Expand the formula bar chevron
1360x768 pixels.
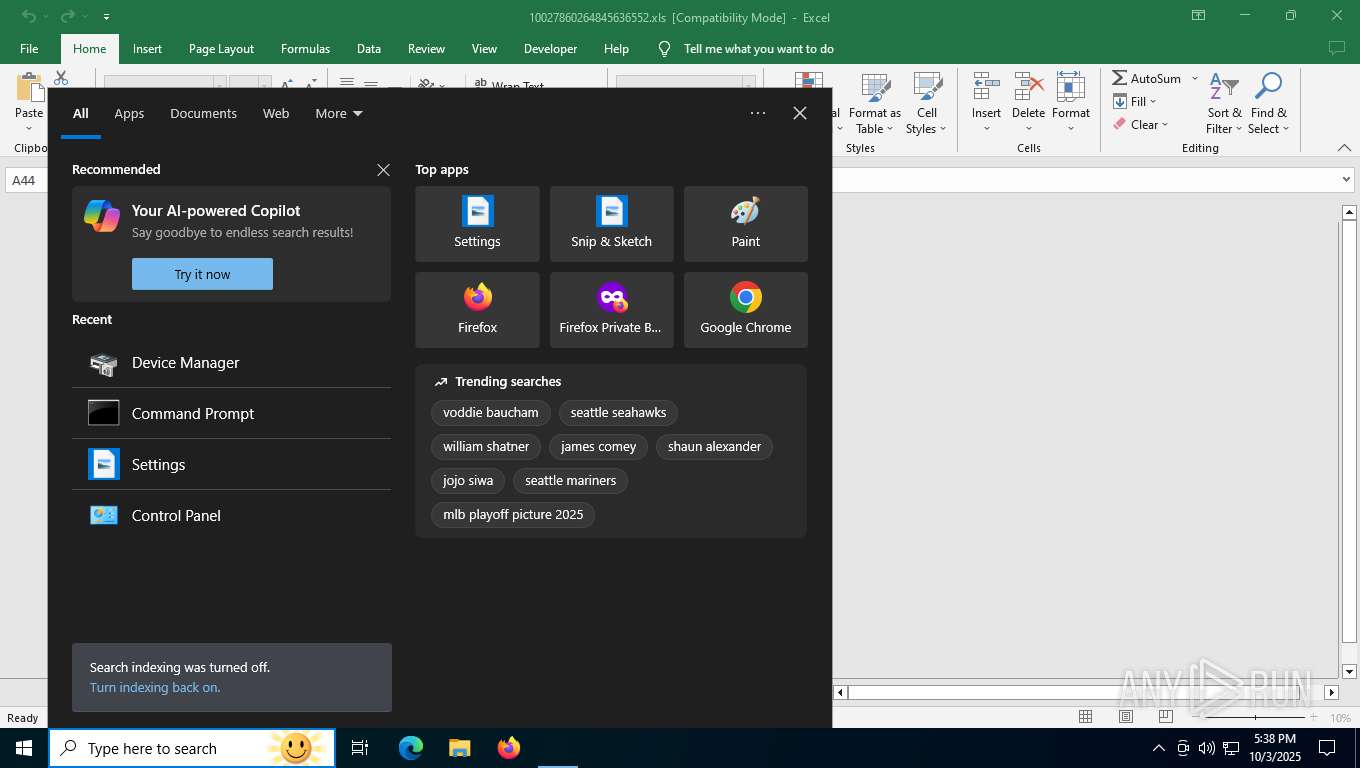pyautogui.click(x=1345, y=180)
